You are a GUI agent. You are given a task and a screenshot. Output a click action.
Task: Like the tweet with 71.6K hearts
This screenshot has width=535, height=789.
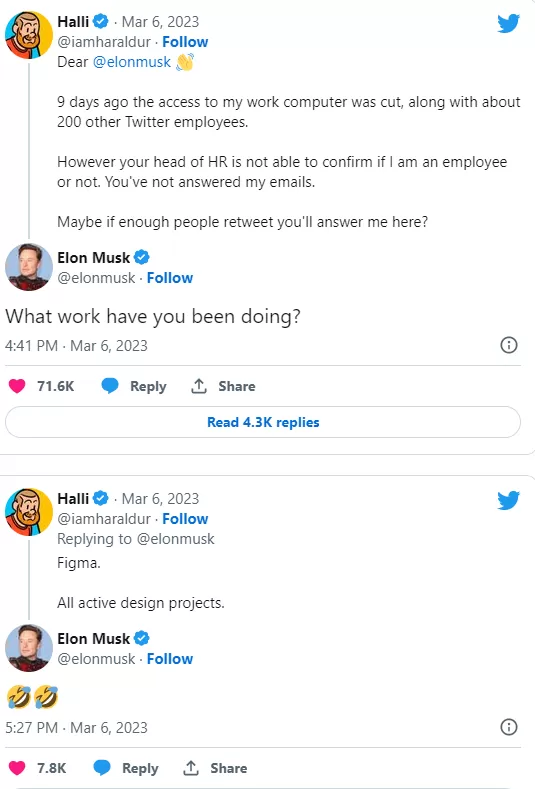click(x=17, y=386)
